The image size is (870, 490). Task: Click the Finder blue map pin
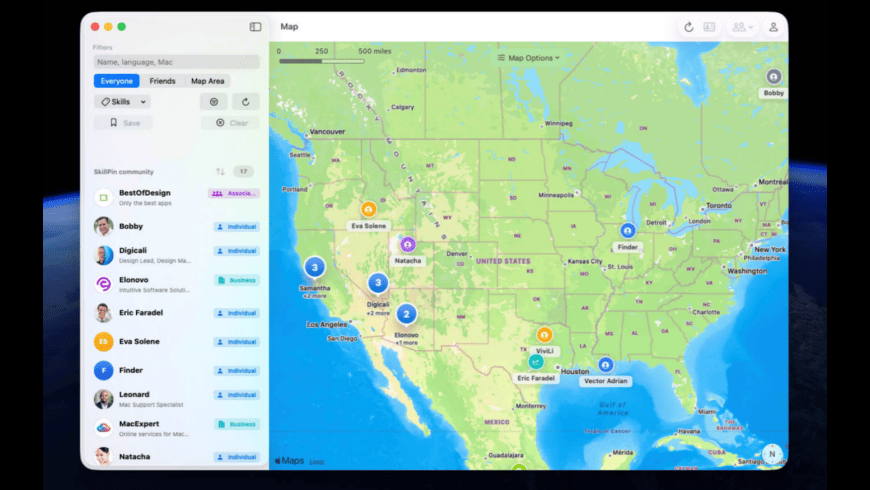[628, 230]
